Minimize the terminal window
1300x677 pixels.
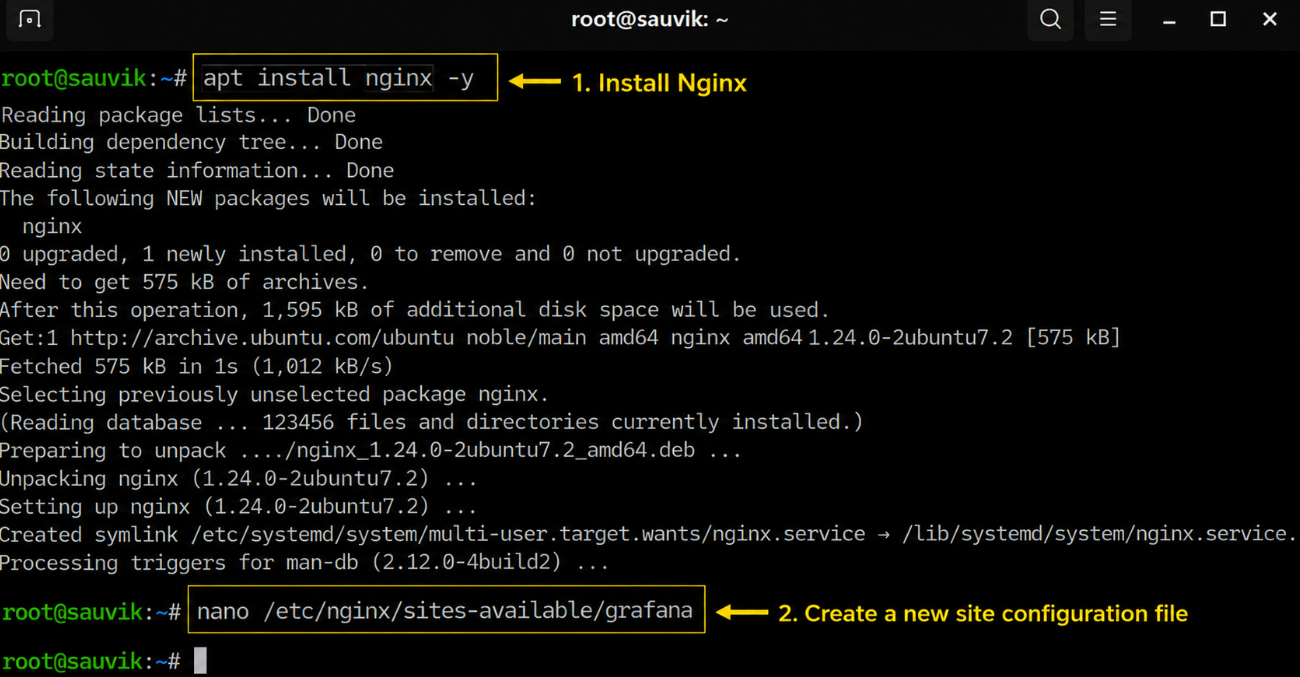tap(1169, 20)
